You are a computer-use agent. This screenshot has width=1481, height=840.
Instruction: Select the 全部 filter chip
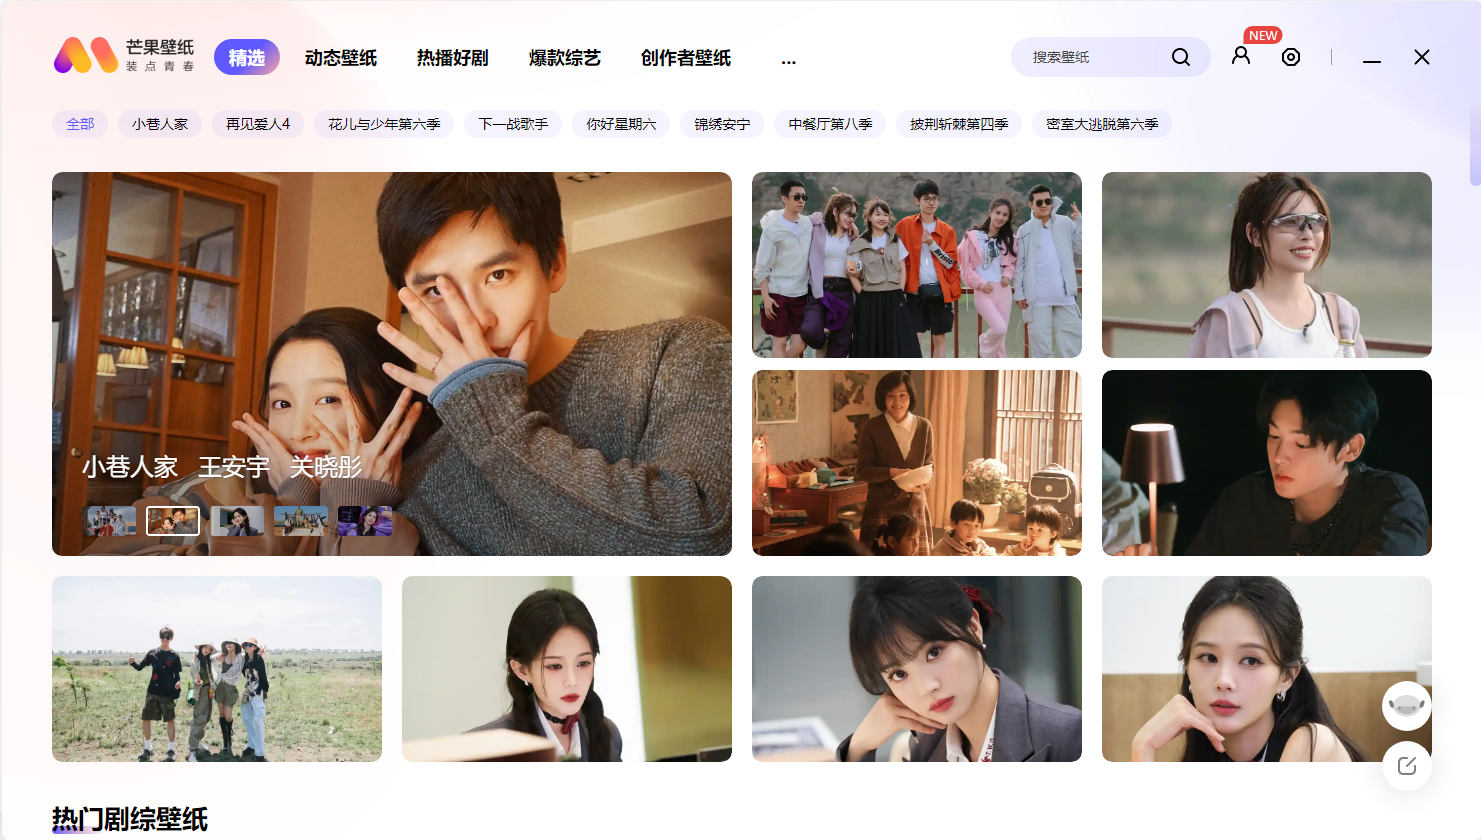coord(80,124)
